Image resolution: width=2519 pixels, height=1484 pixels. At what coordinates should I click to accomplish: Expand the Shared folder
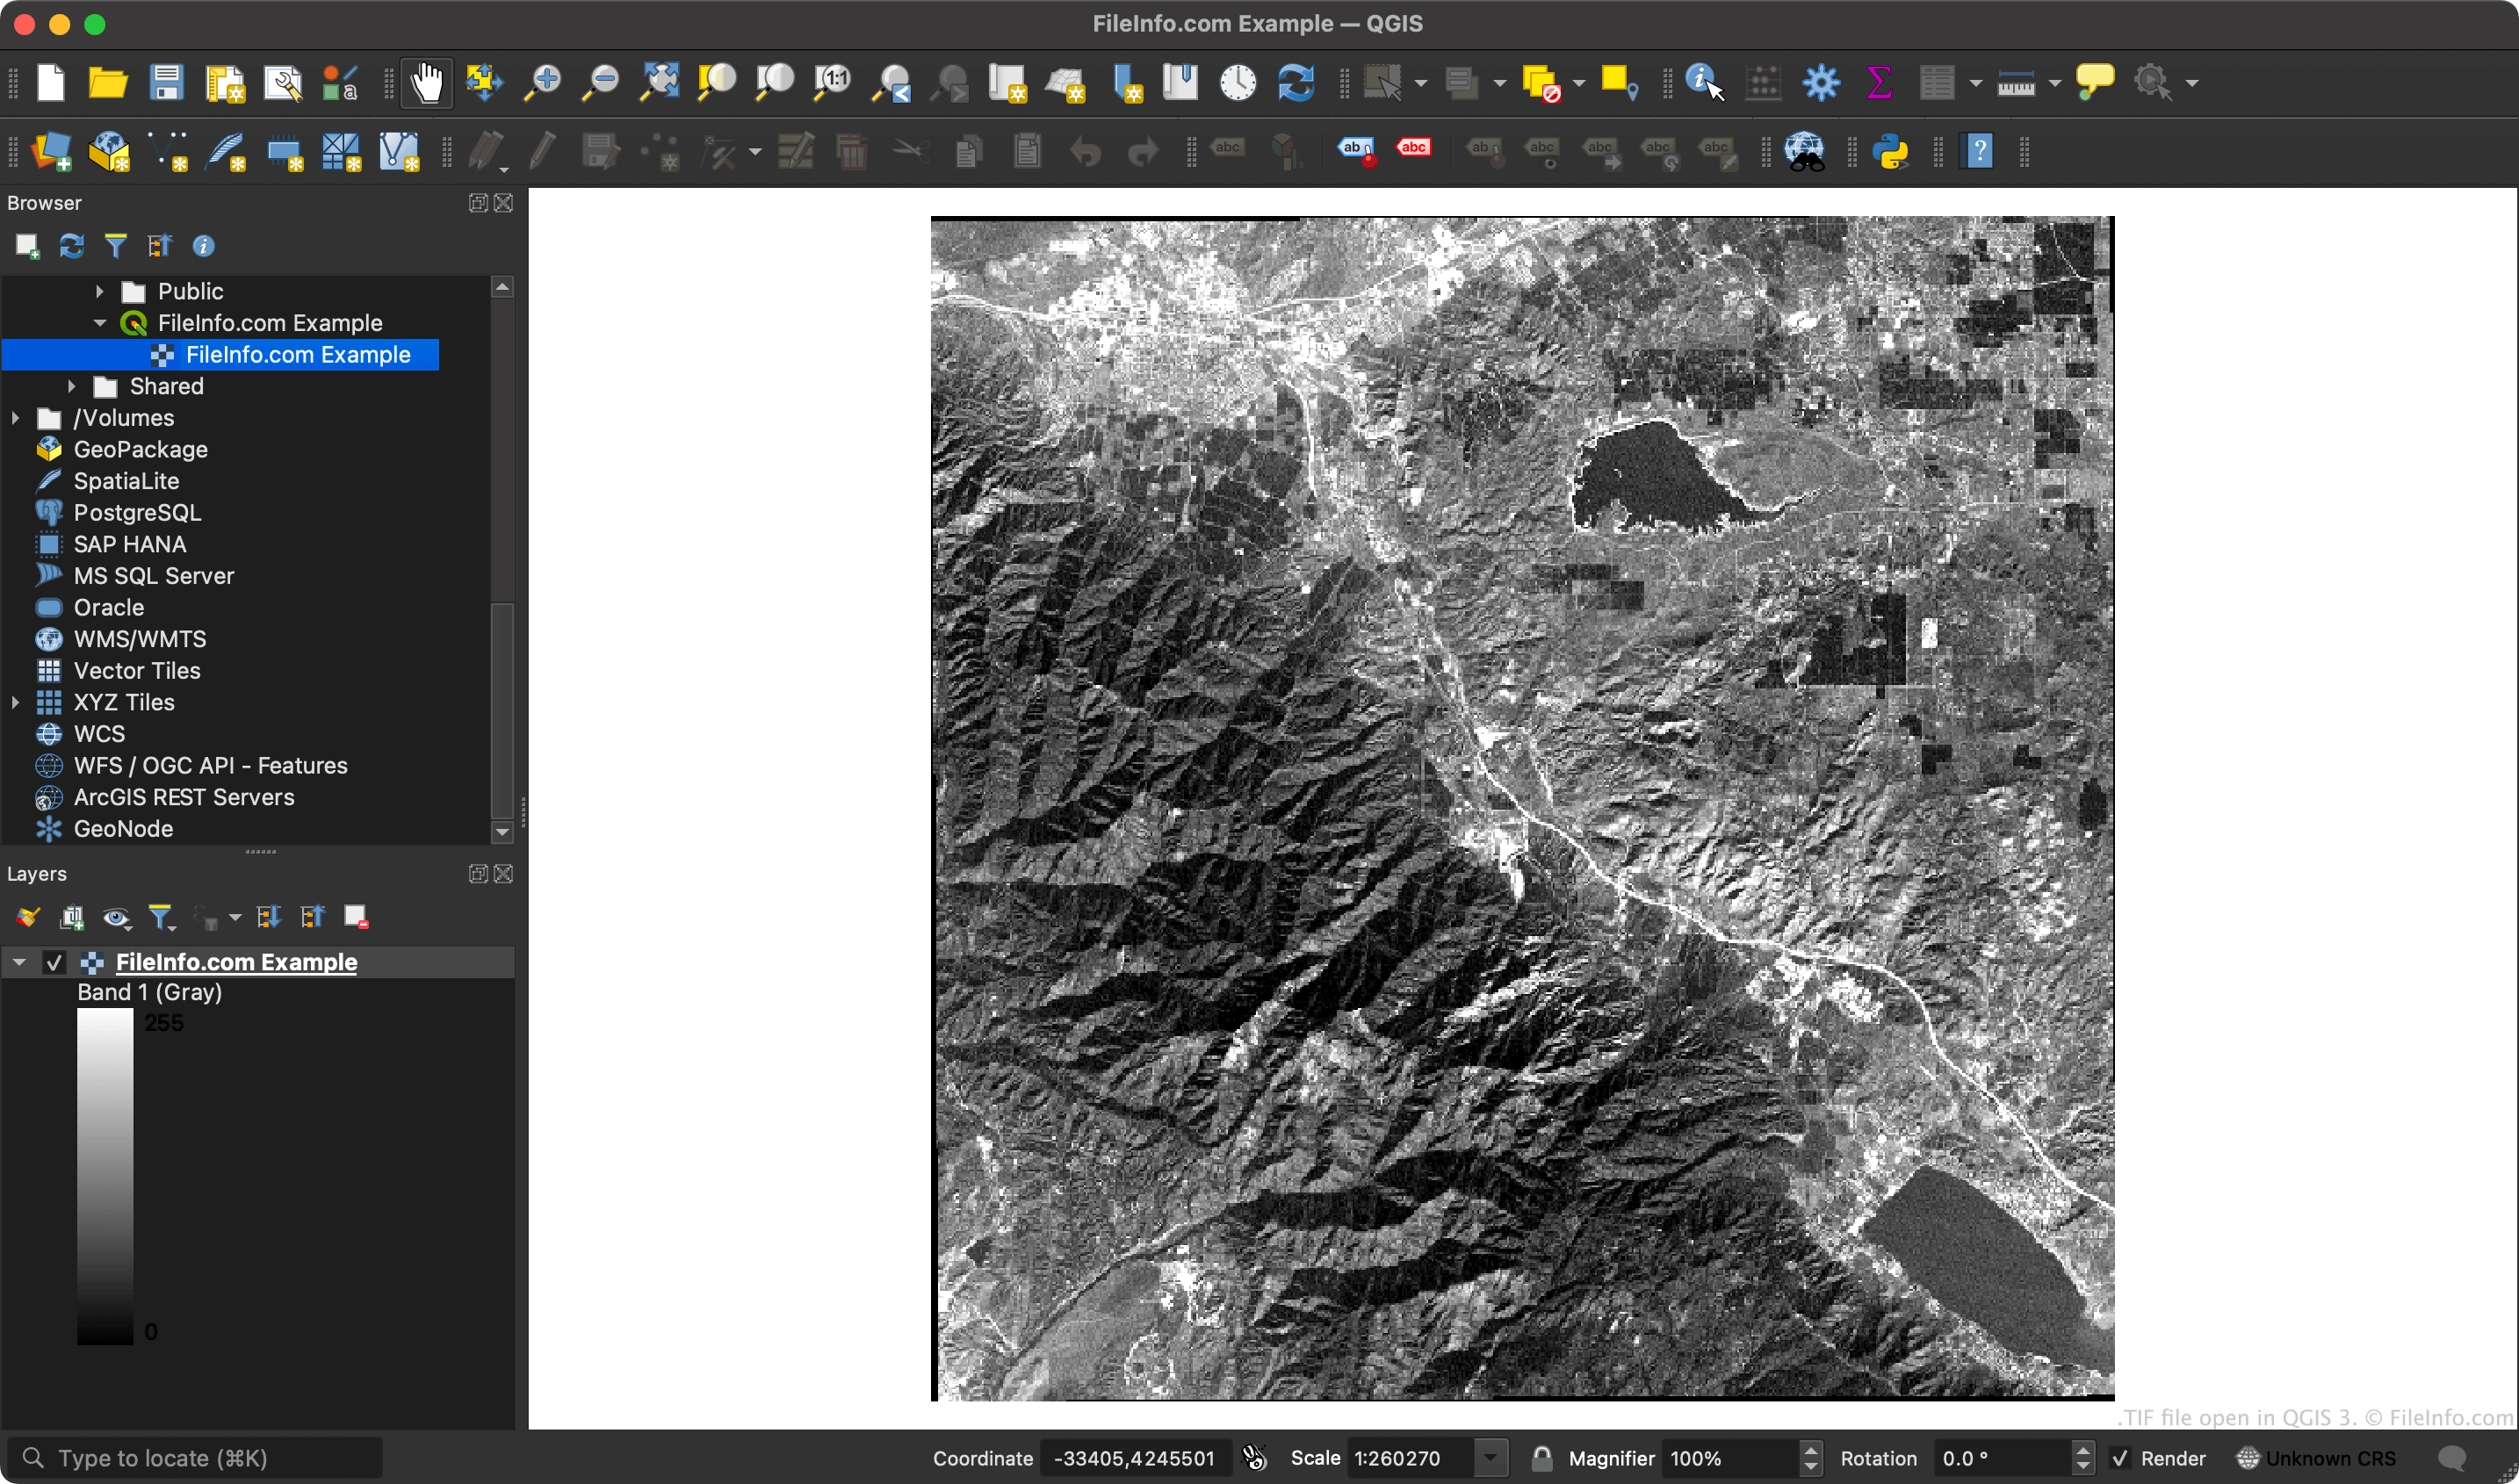pos(72,386)
